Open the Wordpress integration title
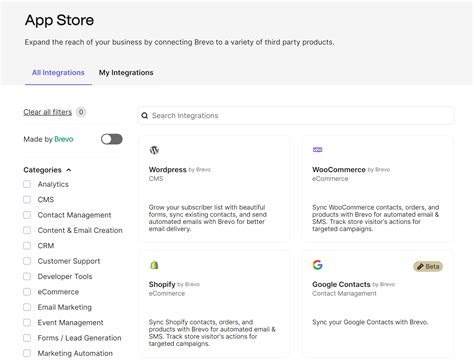The width and height of the screenshot is (474, 363). 167,170
